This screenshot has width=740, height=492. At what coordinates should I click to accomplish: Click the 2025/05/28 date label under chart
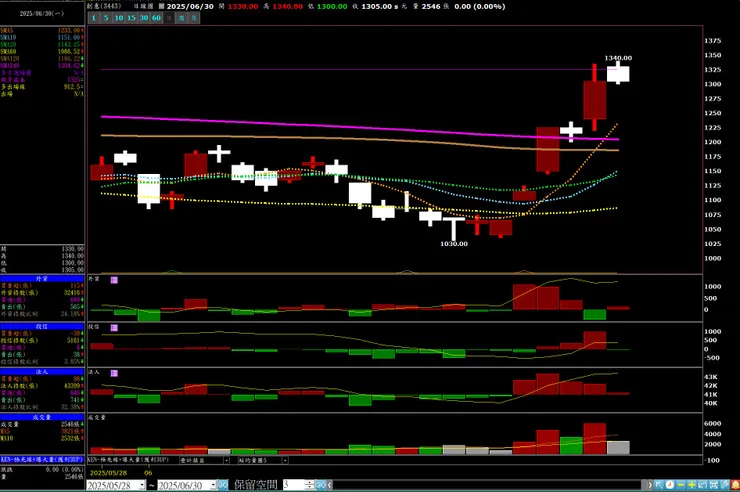click(x=108, y=473)
